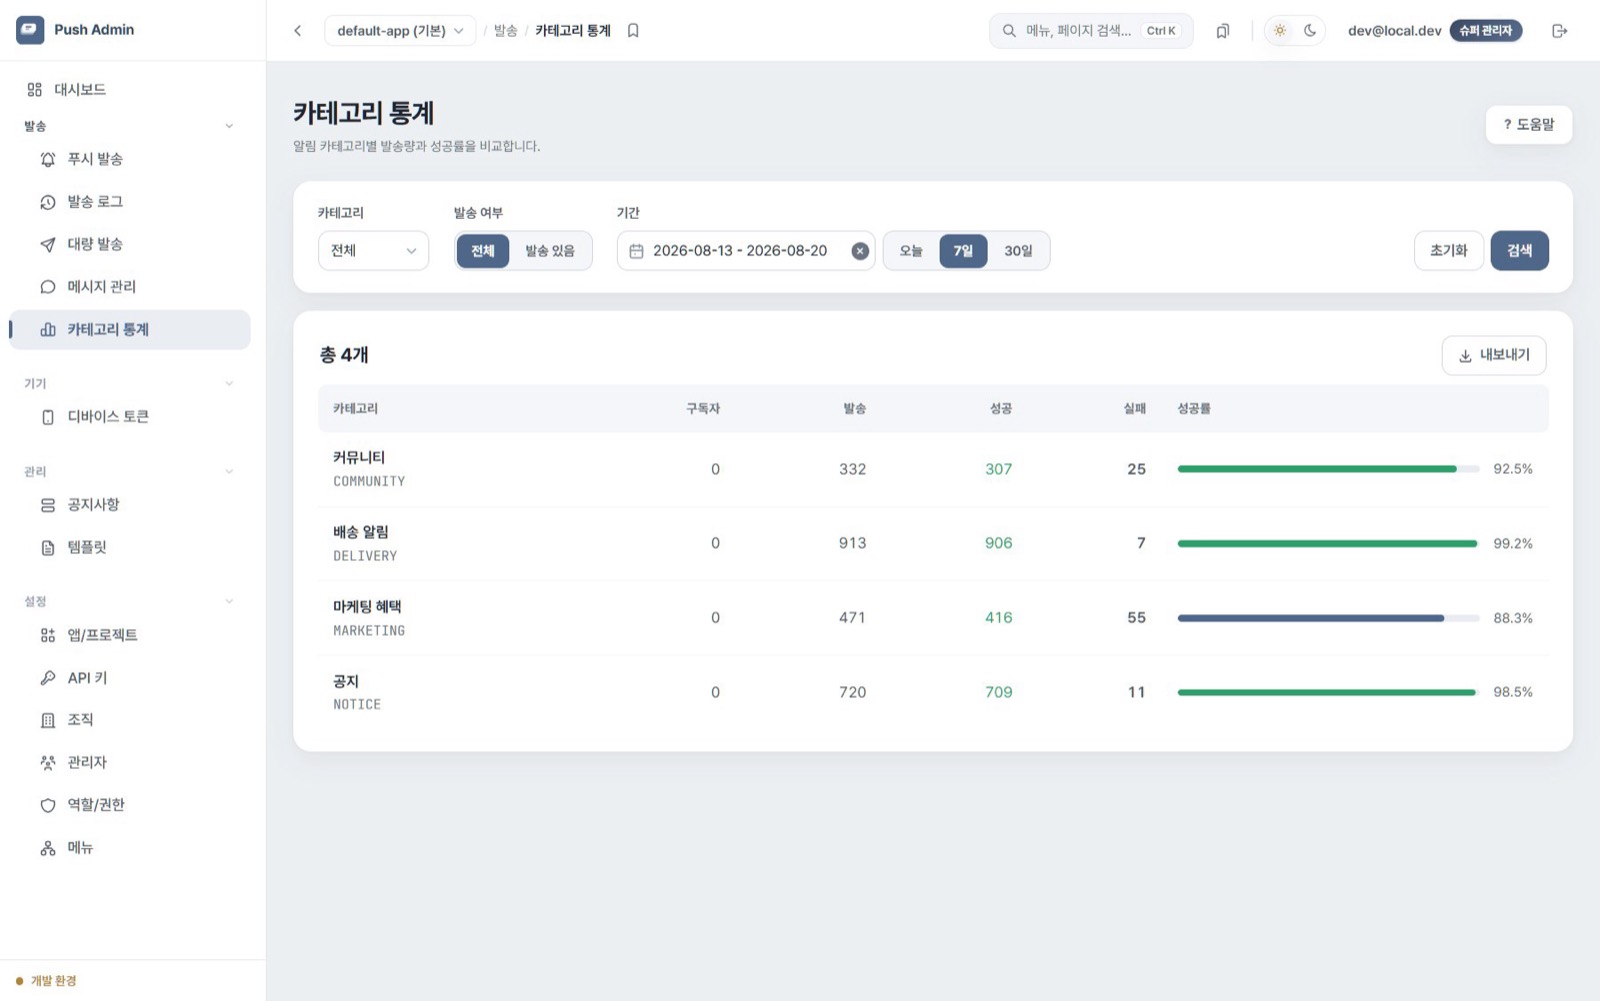Open 역할/권한 page

130,805
